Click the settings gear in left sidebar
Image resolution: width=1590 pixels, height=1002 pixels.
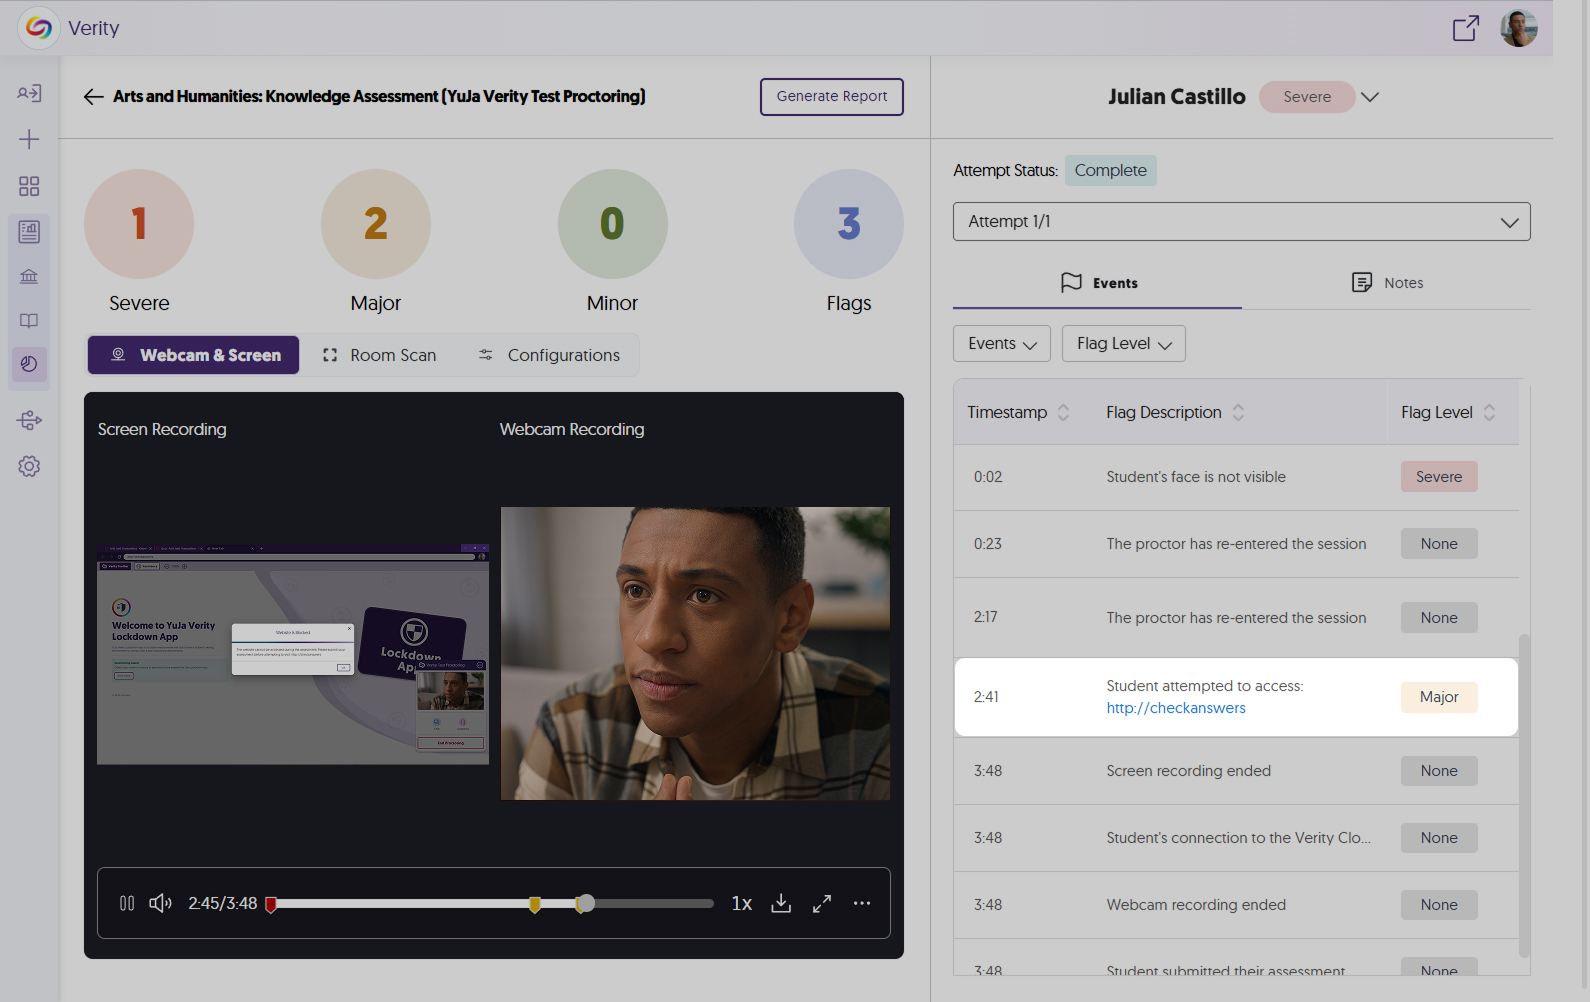[29, 466]
